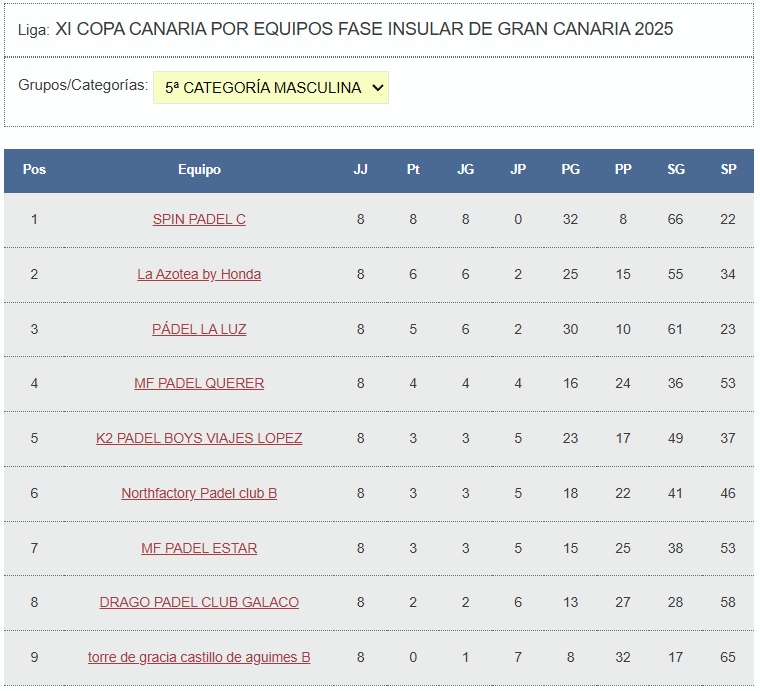The width and height of the screenshot is (760, 691).
Task: Click the JP column header
Action: pos(518,170)
